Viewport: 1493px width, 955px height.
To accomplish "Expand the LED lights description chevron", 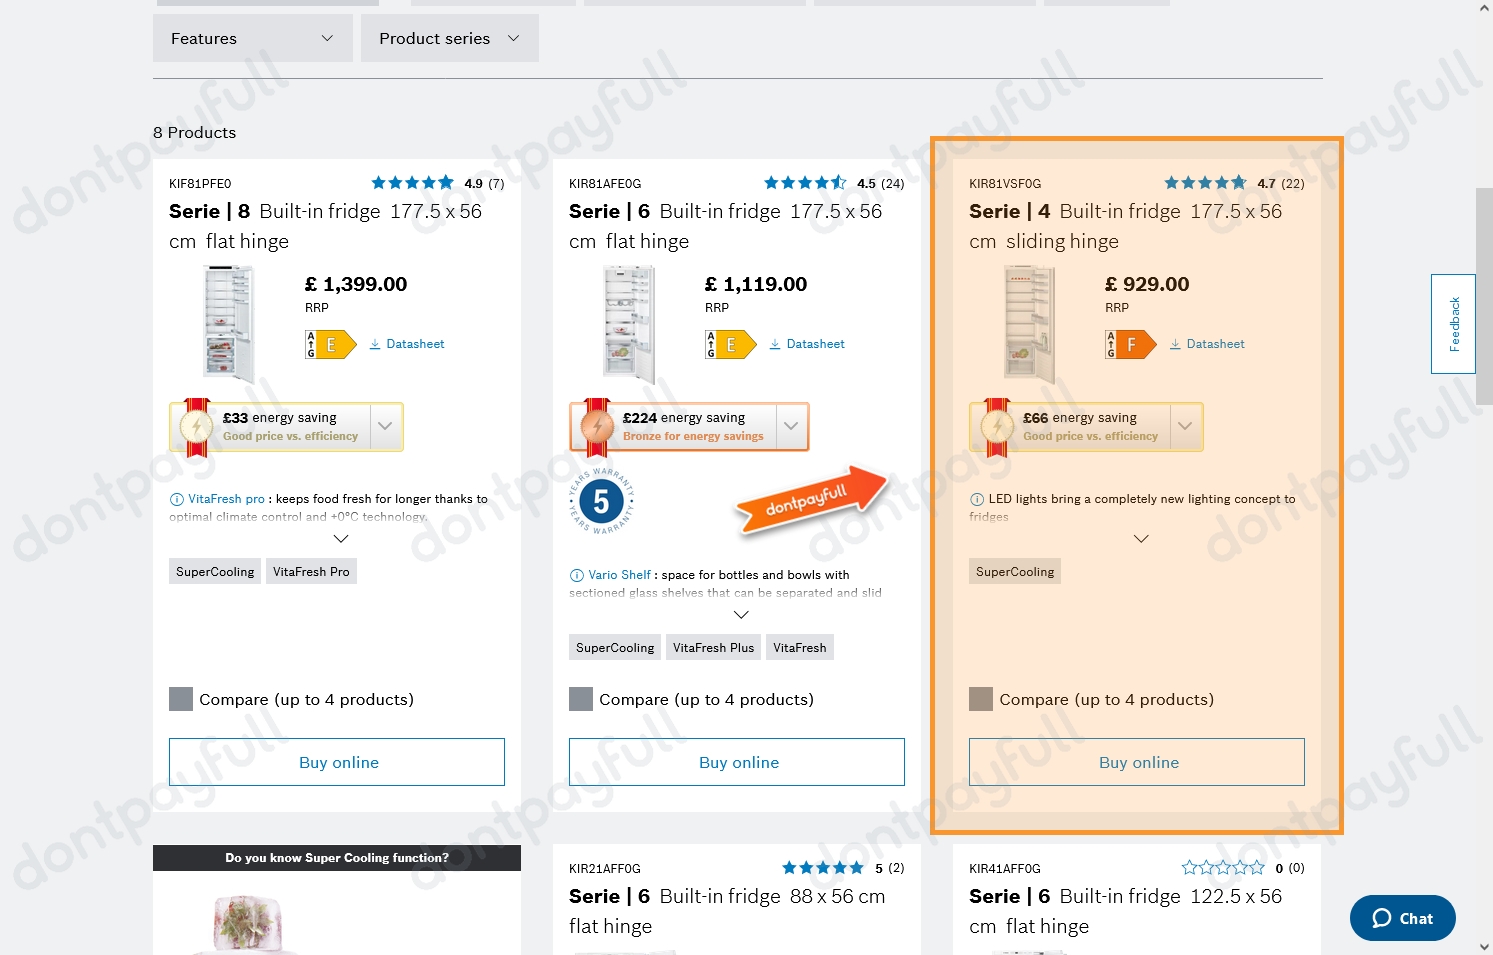I will pyautogui.click(x=1141, y=539).
